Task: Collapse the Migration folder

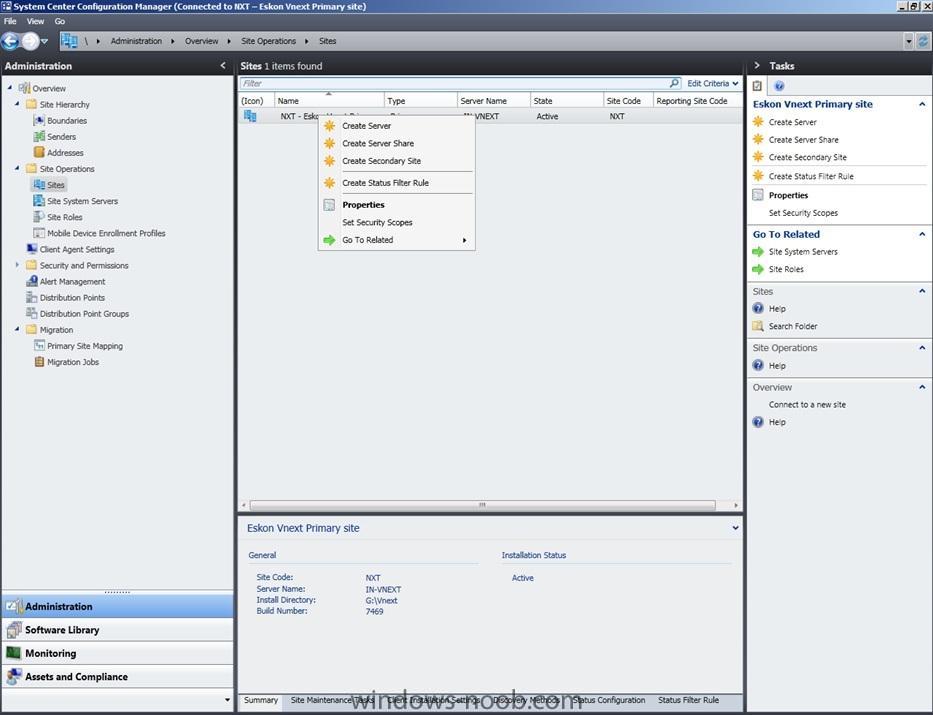Action: click(x=17, y=328)
